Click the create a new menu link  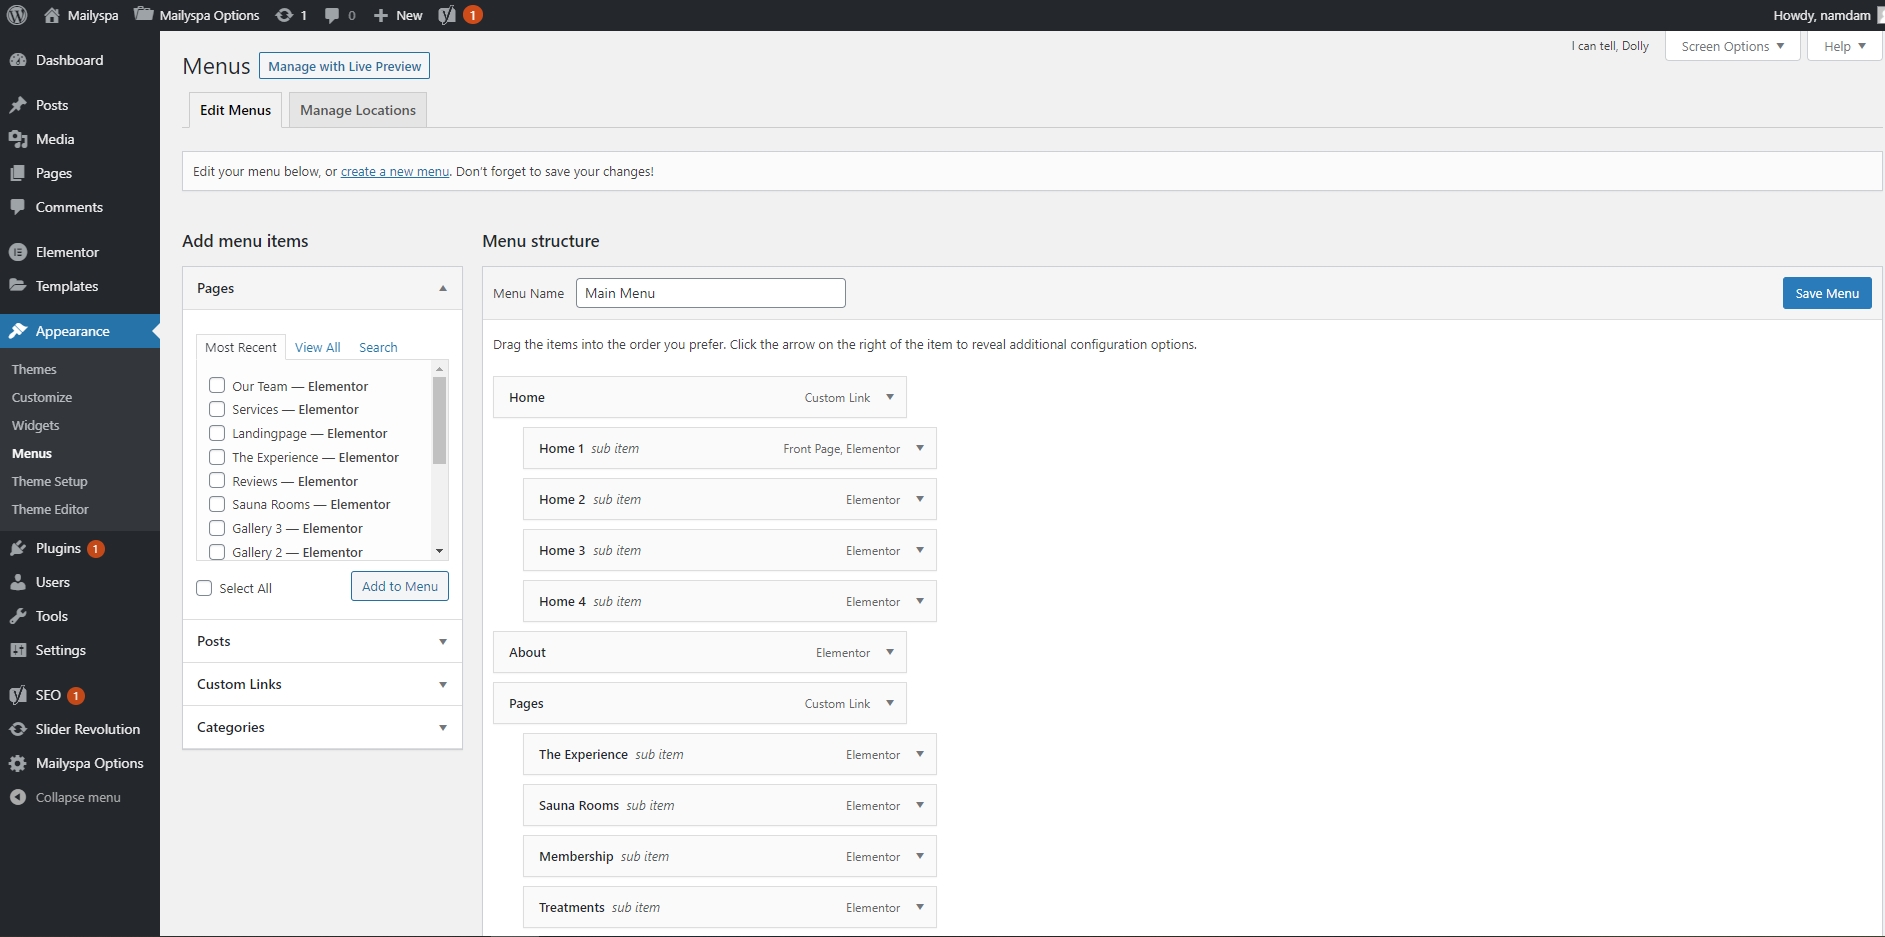(x=395, y=172)
